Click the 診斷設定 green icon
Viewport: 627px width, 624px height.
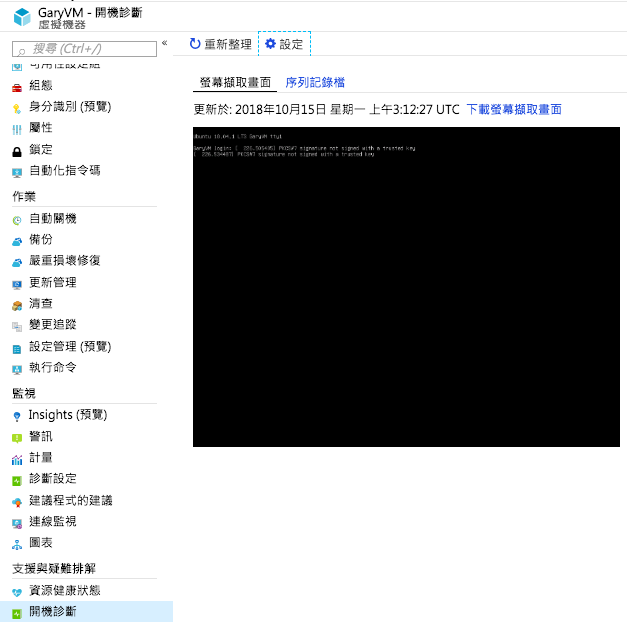pos(17,481)
